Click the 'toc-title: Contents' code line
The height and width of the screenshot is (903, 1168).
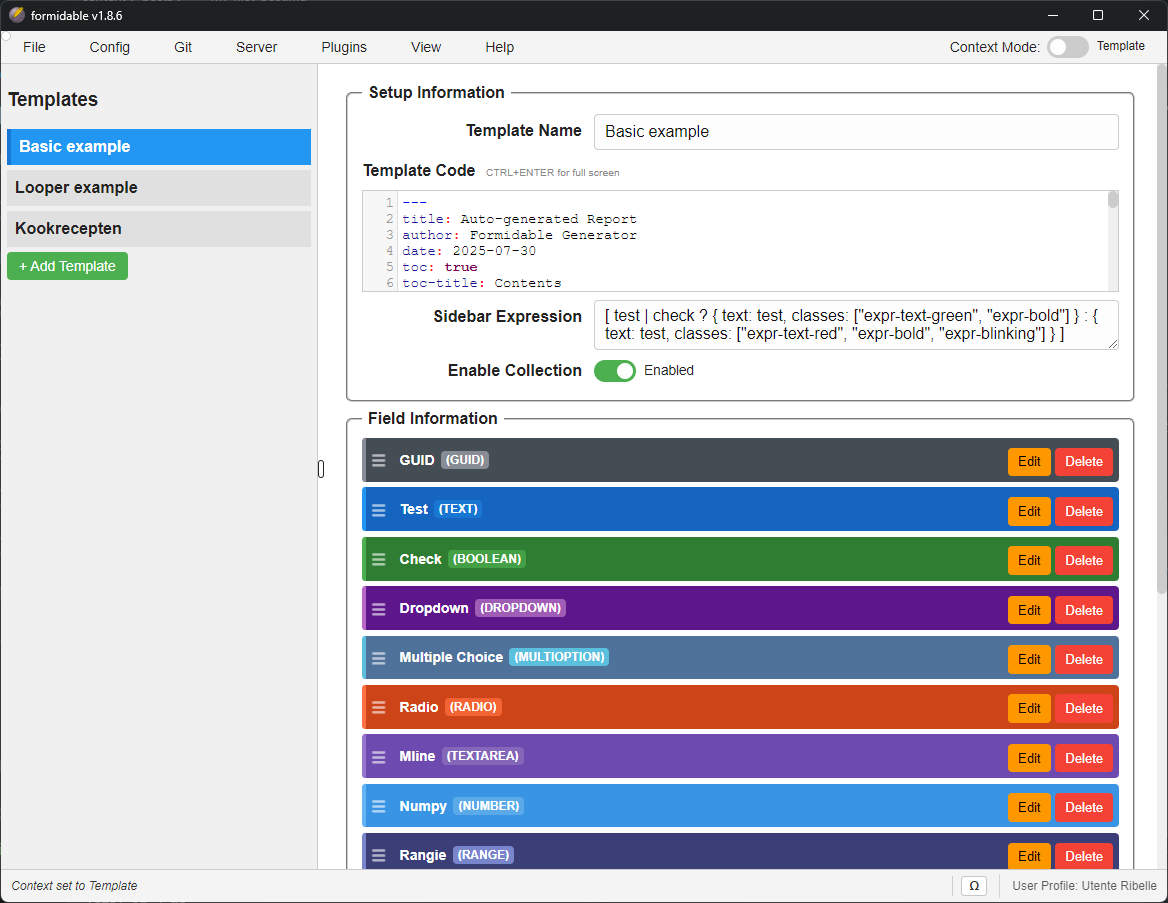click(482, 283)
